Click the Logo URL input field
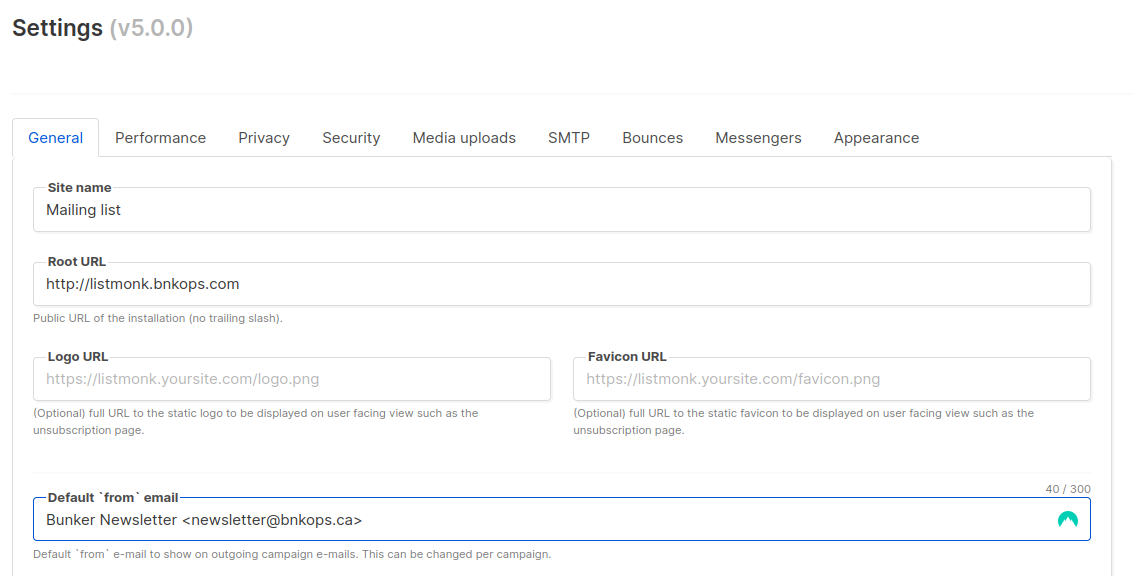 pos(291,378)
